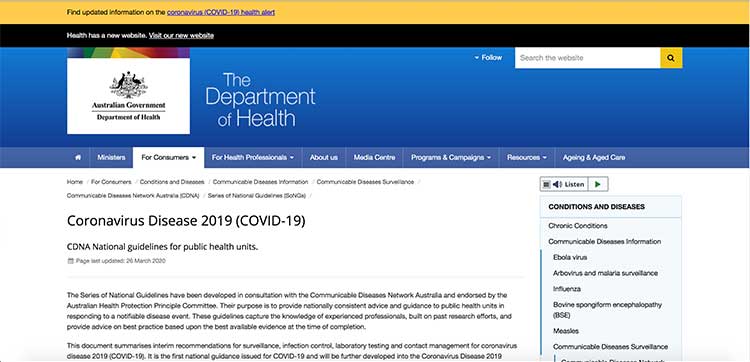Click 'Page last updated: 26 March 2020' text
Screen dimensions: 750x362
121,261
